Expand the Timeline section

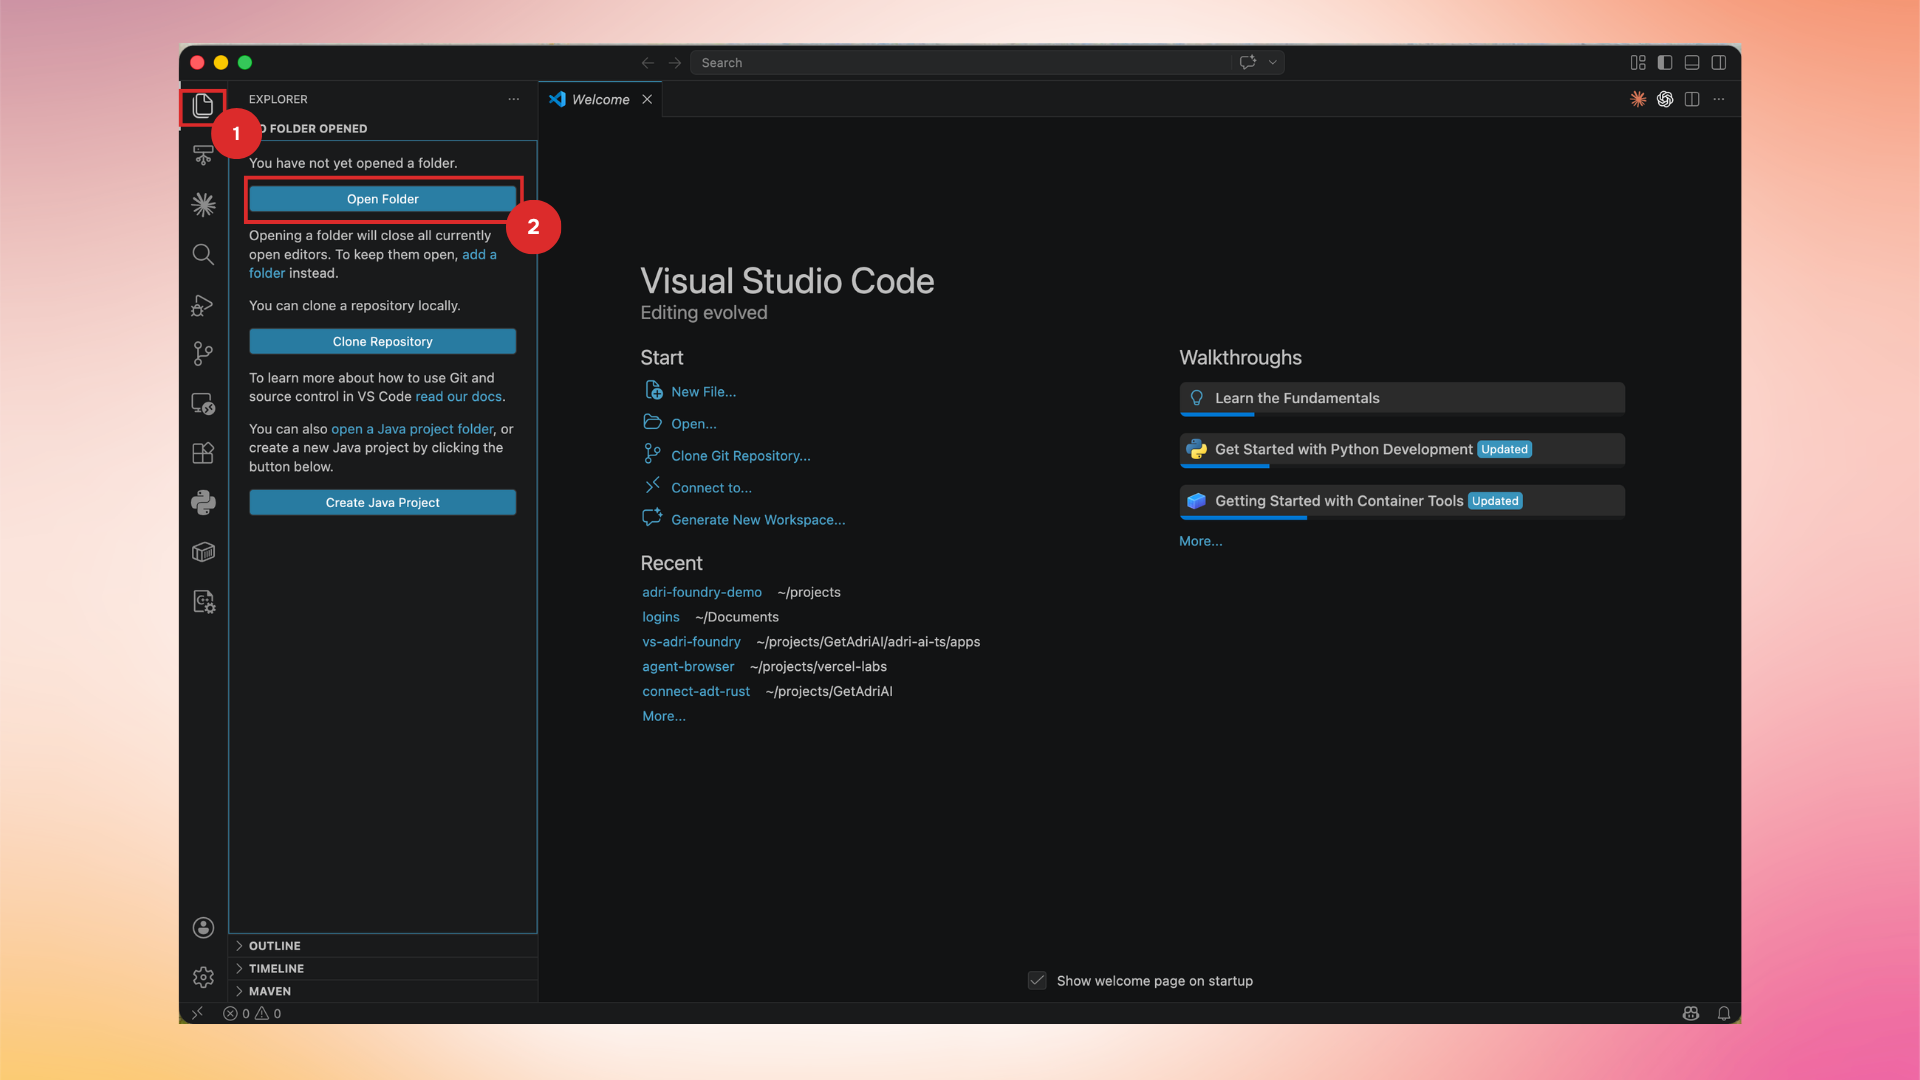pyautogui.click(x=276, y=968)
